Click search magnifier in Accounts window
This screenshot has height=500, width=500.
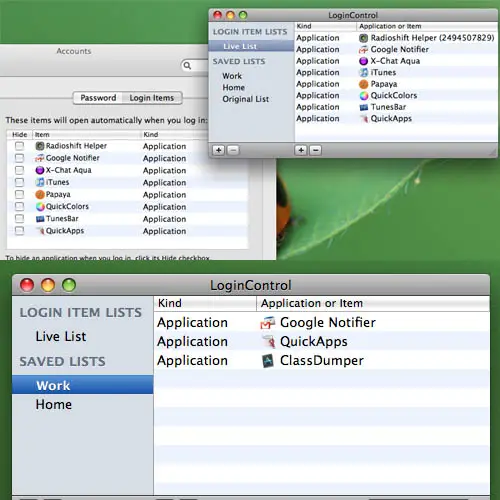(x=187, y=65)
